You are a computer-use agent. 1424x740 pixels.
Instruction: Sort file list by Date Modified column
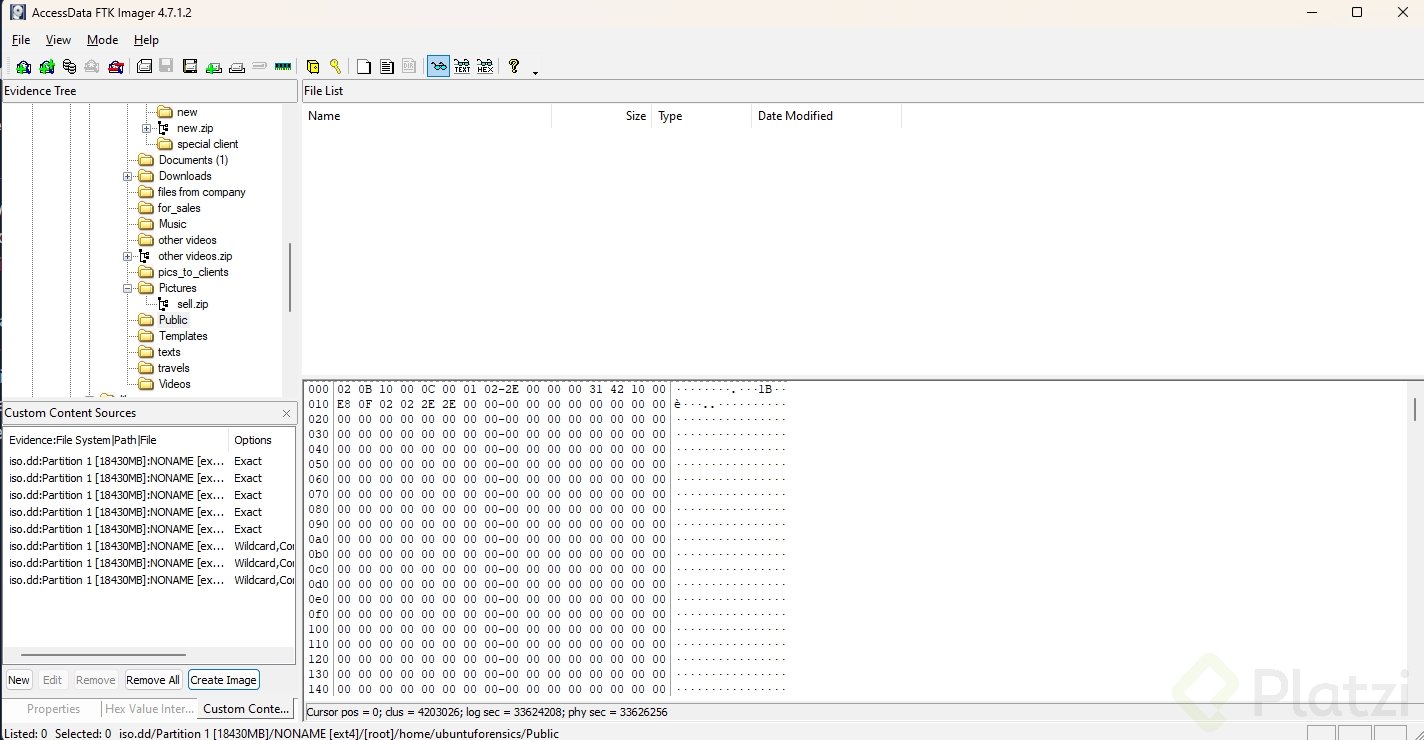[x=827, y=116]
